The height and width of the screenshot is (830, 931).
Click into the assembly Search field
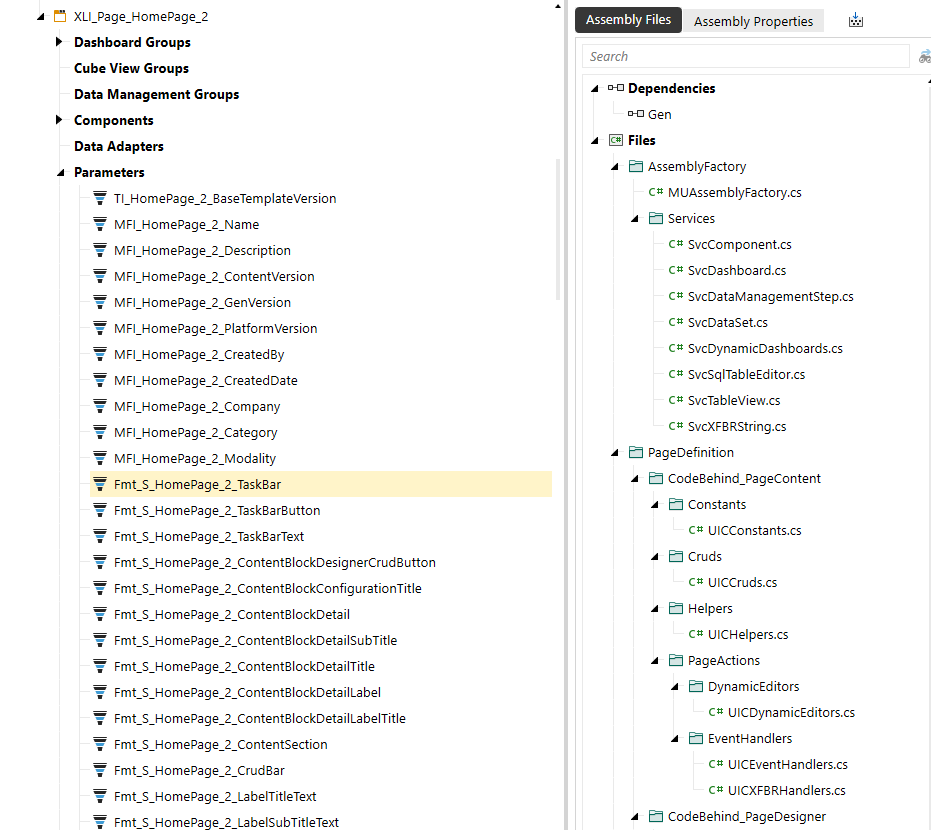[745, 57]
